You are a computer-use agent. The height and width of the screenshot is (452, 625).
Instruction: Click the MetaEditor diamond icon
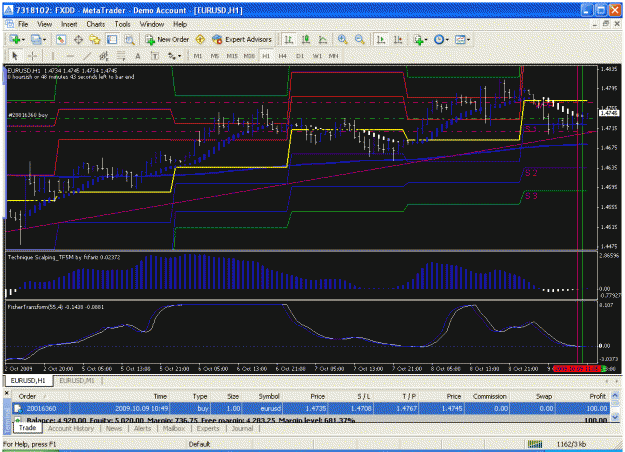(x=200, y=39)
